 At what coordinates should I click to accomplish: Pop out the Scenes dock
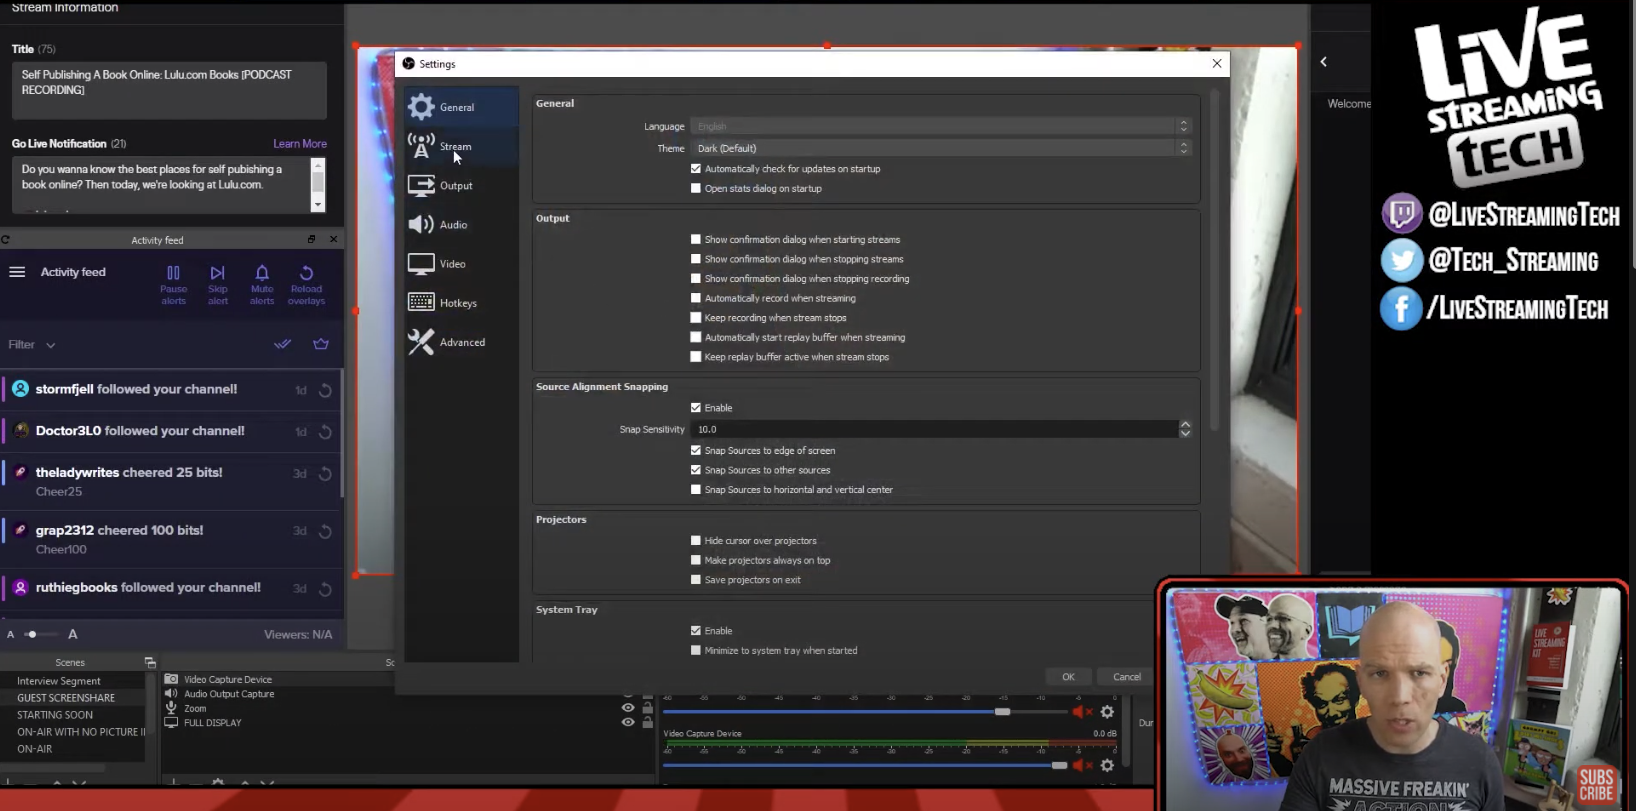click(x=150, y=663)
